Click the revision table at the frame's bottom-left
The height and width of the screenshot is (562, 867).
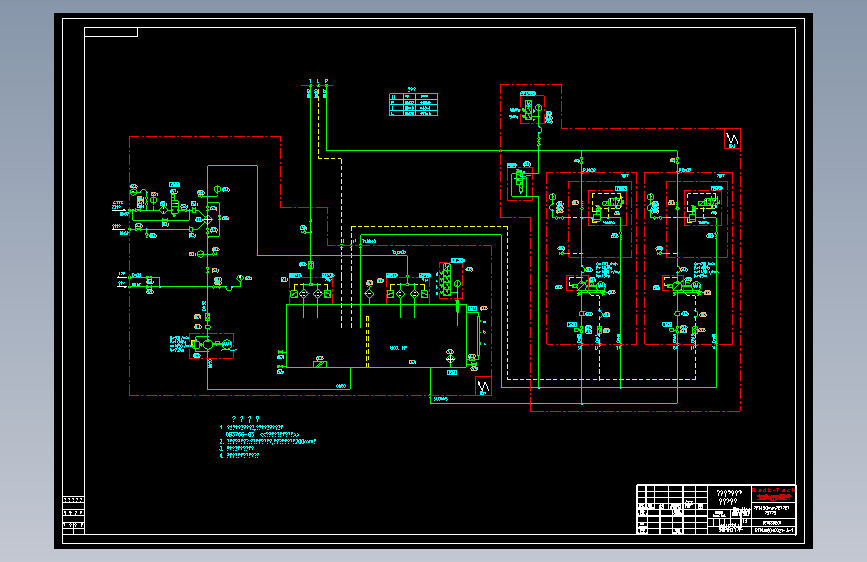coord(74,515)
